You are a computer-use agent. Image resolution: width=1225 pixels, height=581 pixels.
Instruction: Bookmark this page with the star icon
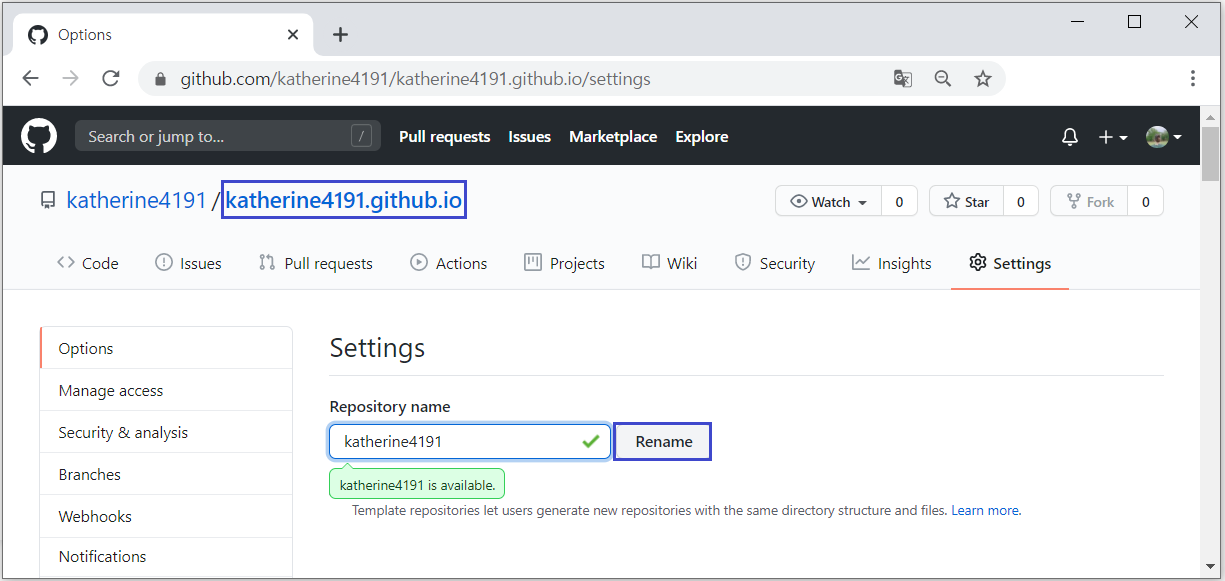(x=983, y=78)
